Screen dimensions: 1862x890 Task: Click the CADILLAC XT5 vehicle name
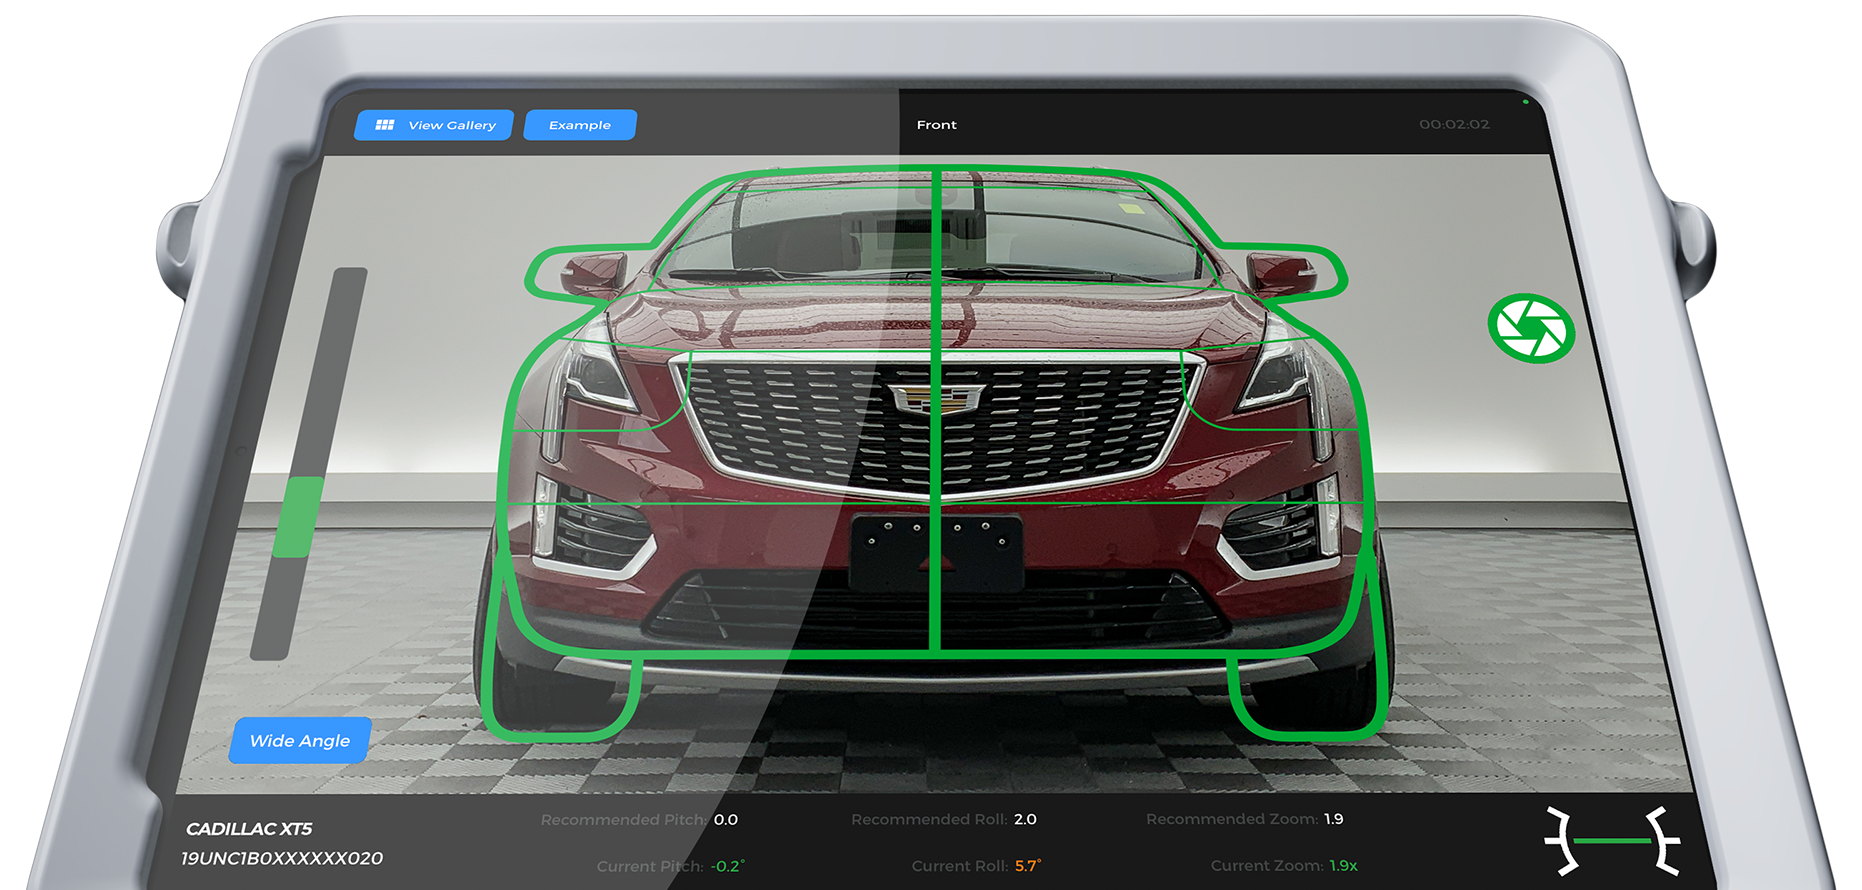[249, 829]
